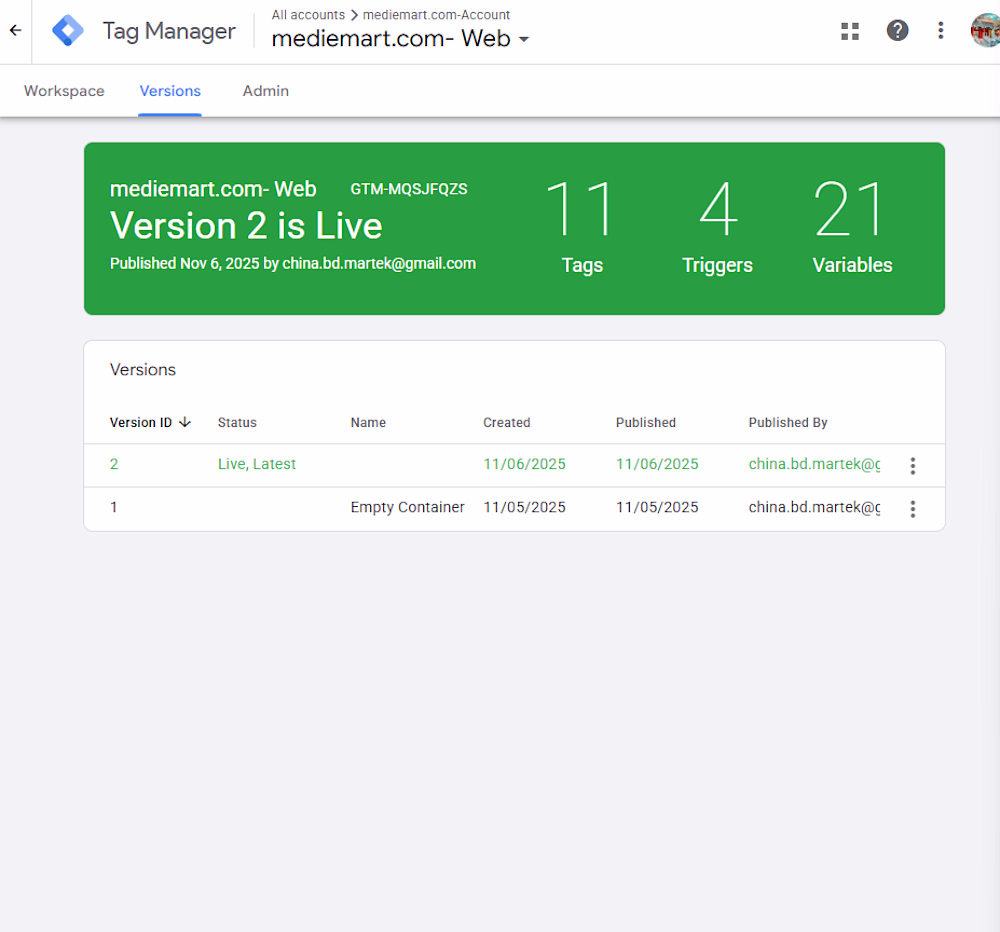The width and height of the screenshot is (1000, 932).
Task: Go back using the arrow icon
Action: [15, 30]
